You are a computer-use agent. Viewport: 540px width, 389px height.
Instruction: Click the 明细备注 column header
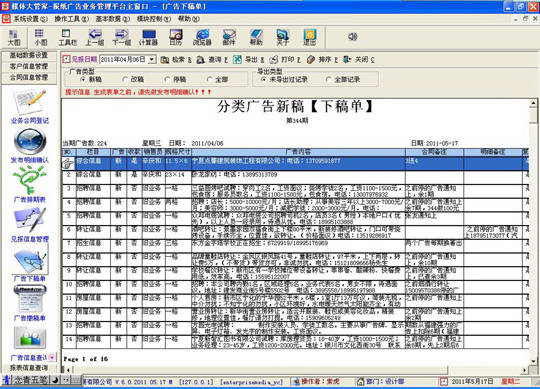pos(493,152)
